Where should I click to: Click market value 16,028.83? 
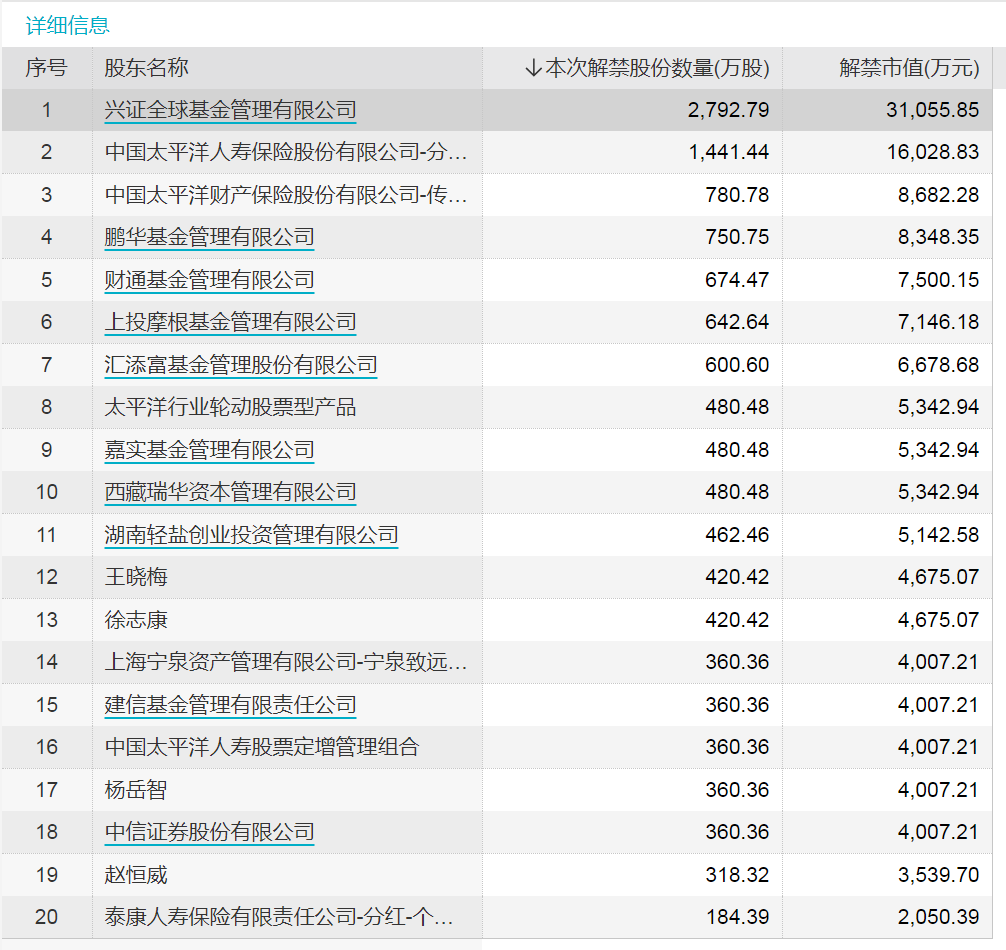point(933,152)
